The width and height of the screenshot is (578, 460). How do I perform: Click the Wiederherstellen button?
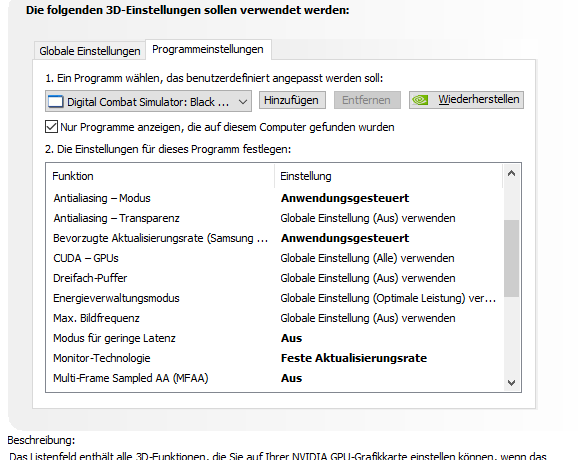coord(466,100)
